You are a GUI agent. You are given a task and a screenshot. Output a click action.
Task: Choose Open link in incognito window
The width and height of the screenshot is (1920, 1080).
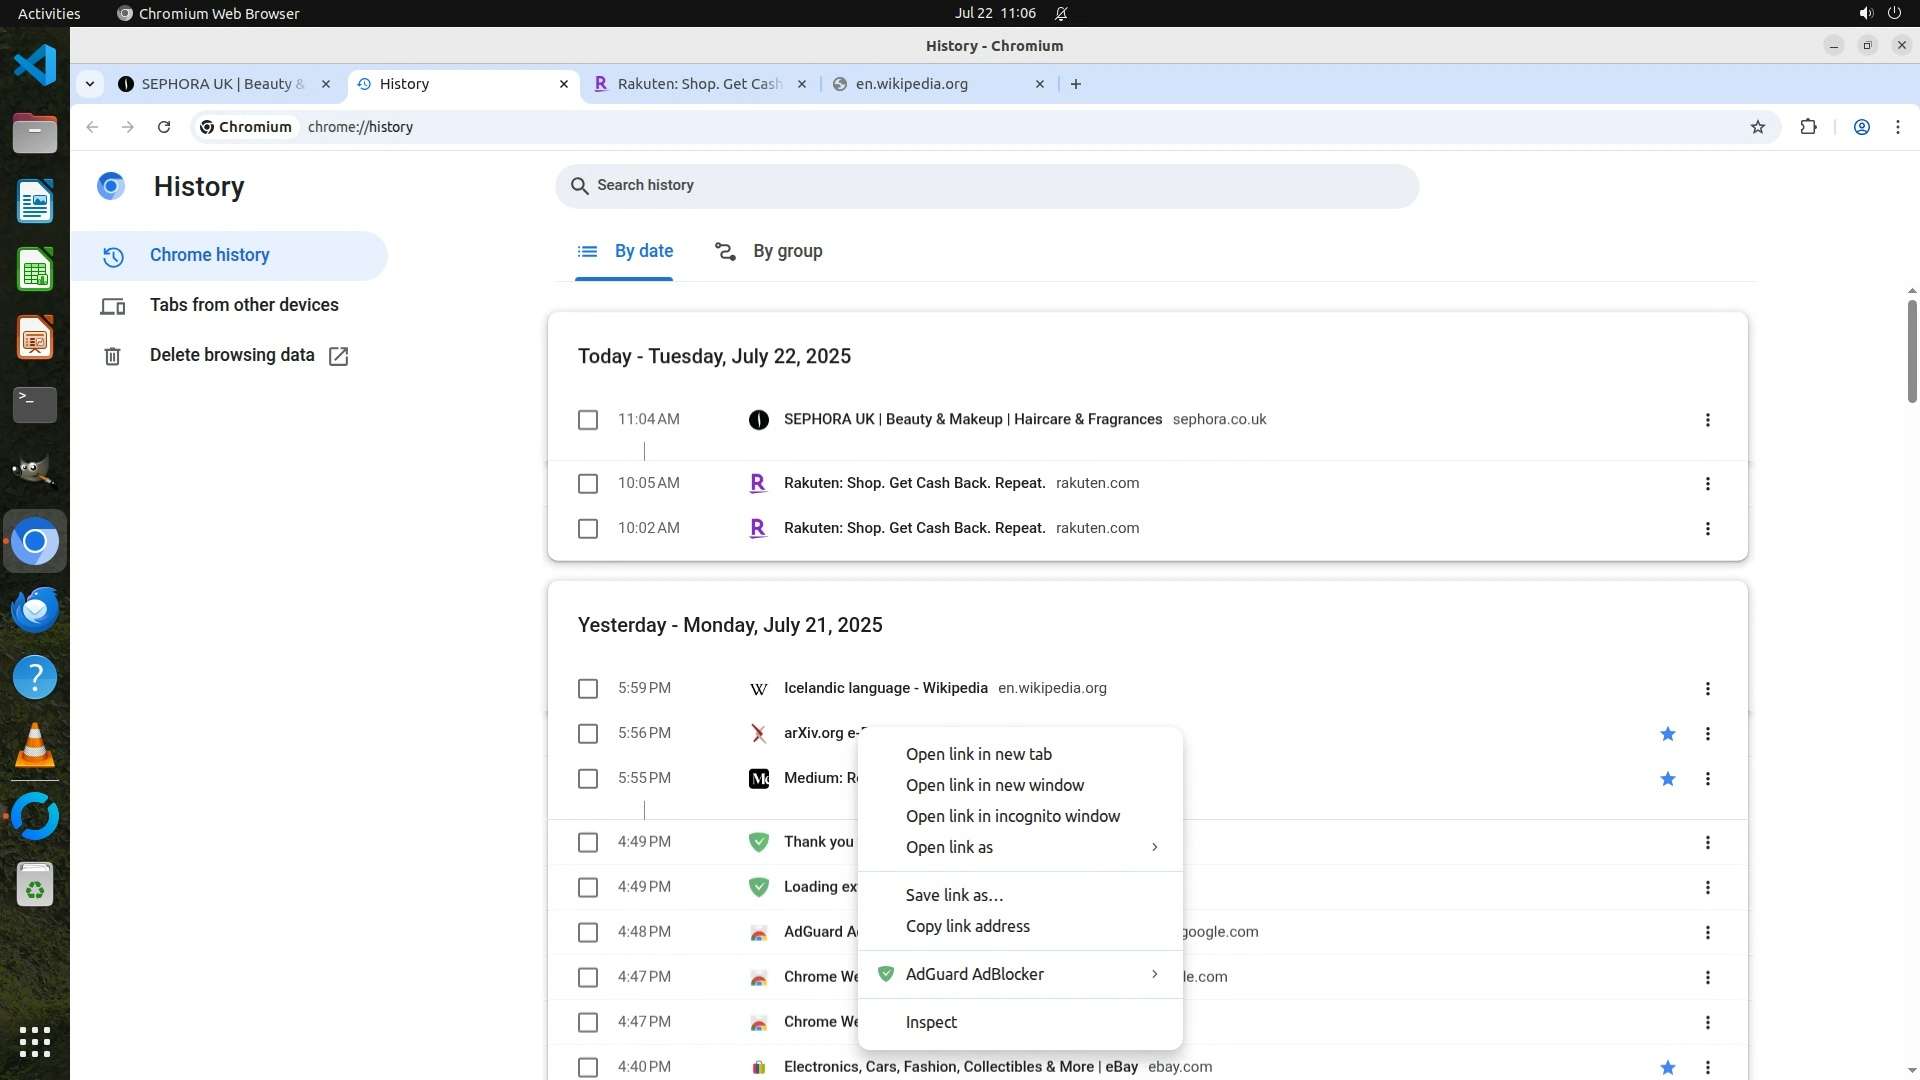pyautogui.click(x=1012, y=816)
